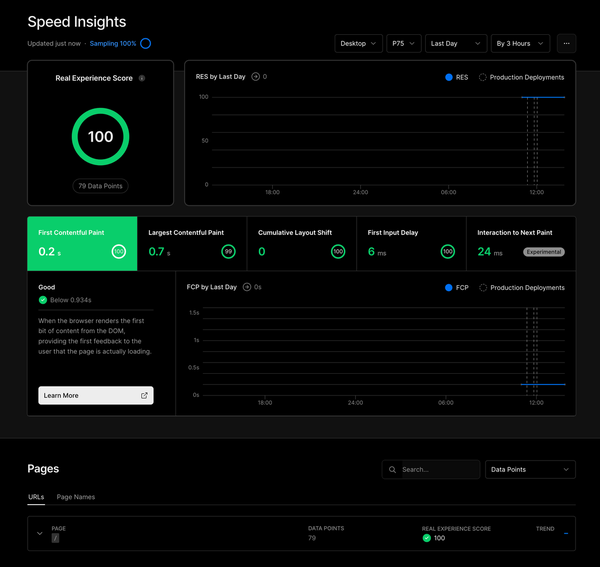Click the external link icon on Learn More
The height and width of the screenshot is (567, 600).
144,396
